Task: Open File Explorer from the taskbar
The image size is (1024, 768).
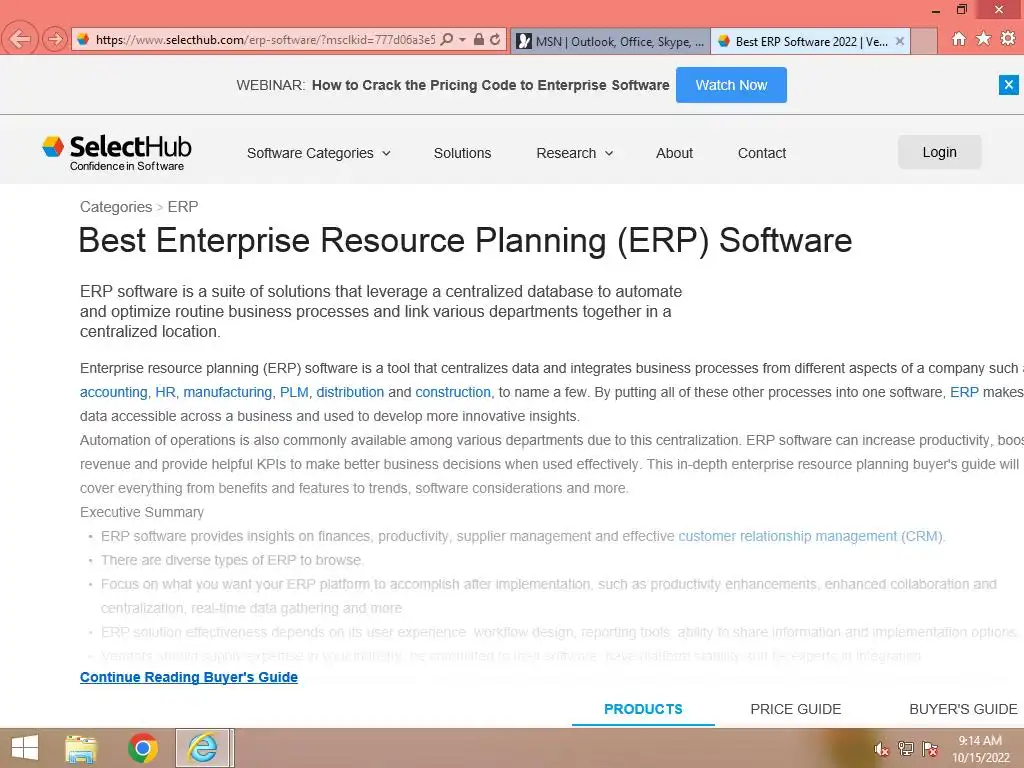Action: pyautogui.click(x=81, y=748)
